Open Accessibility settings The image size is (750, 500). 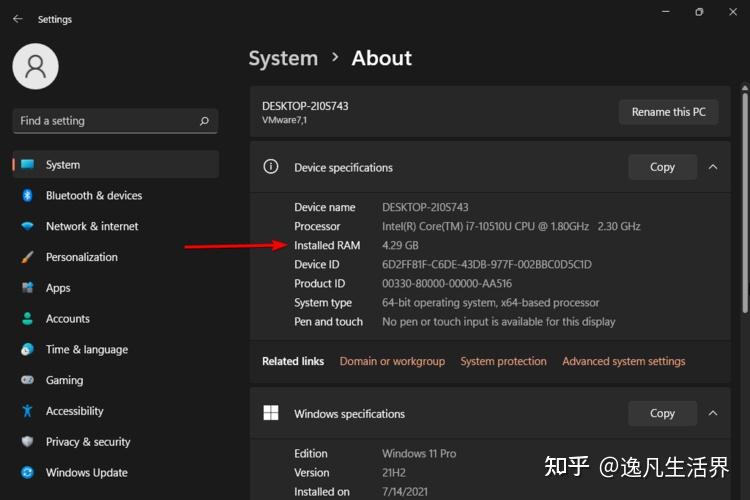[116, 411]
